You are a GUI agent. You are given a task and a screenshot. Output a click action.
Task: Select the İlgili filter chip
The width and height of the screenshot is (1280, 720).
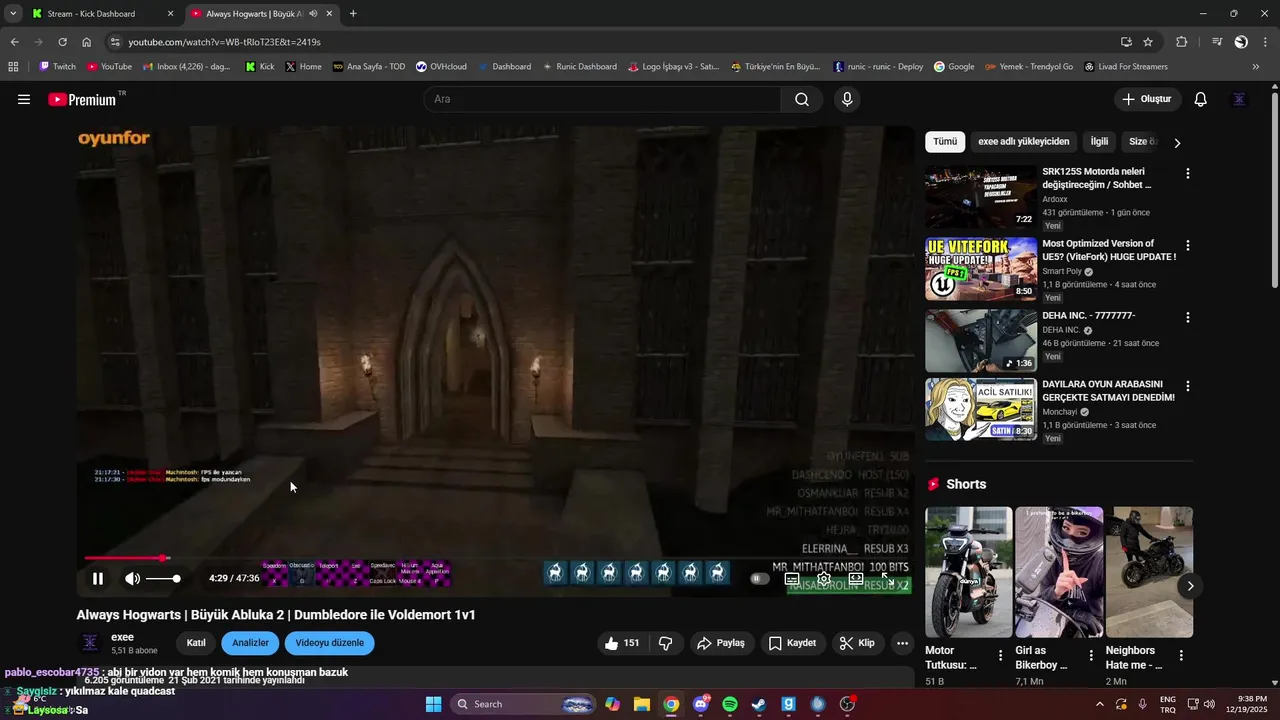1099,142
